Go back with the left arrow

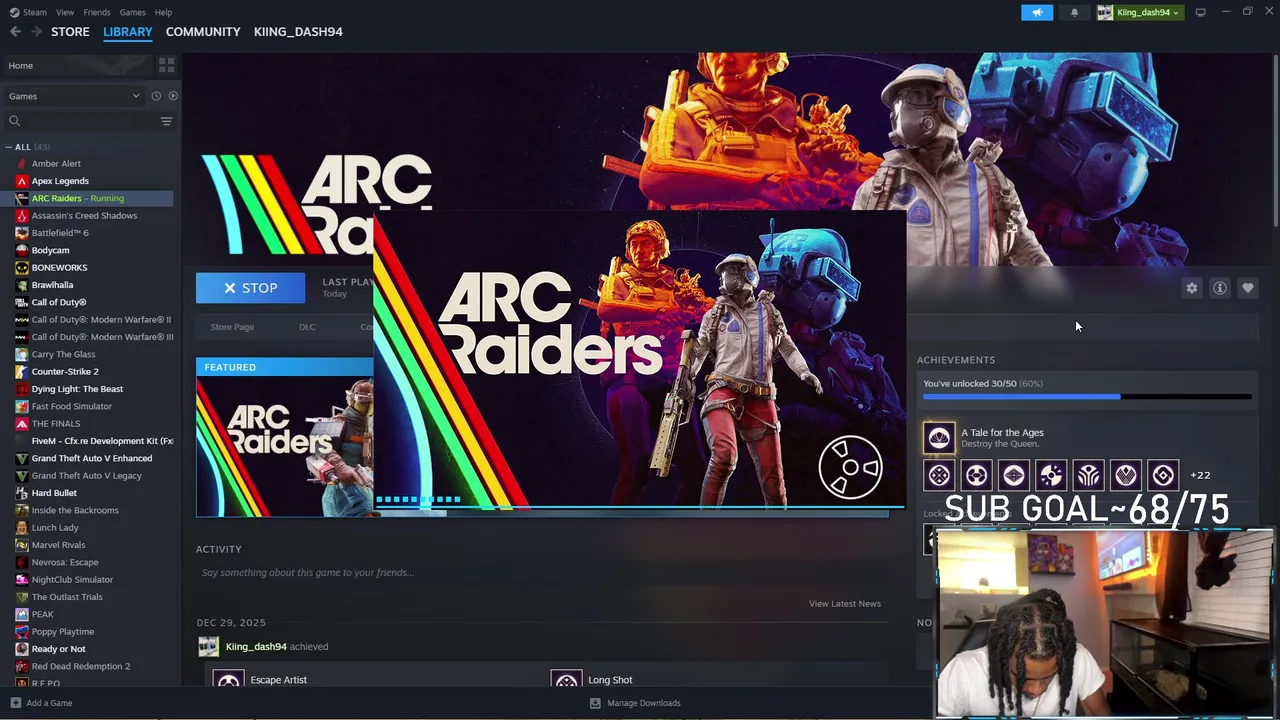pos(15,32)
